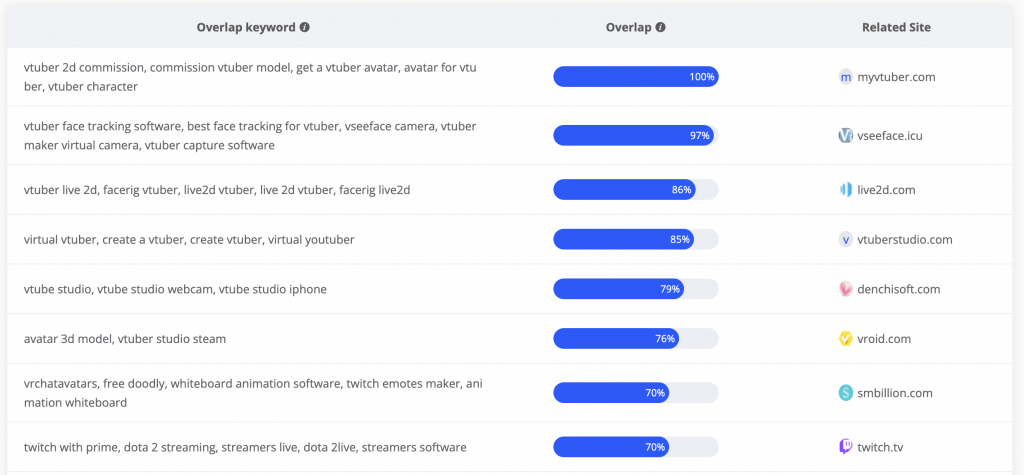The height and width of the screenshot is (475, 1024).
Task: Click the info icon beside Overlap keyword
Action: [304, 27]
